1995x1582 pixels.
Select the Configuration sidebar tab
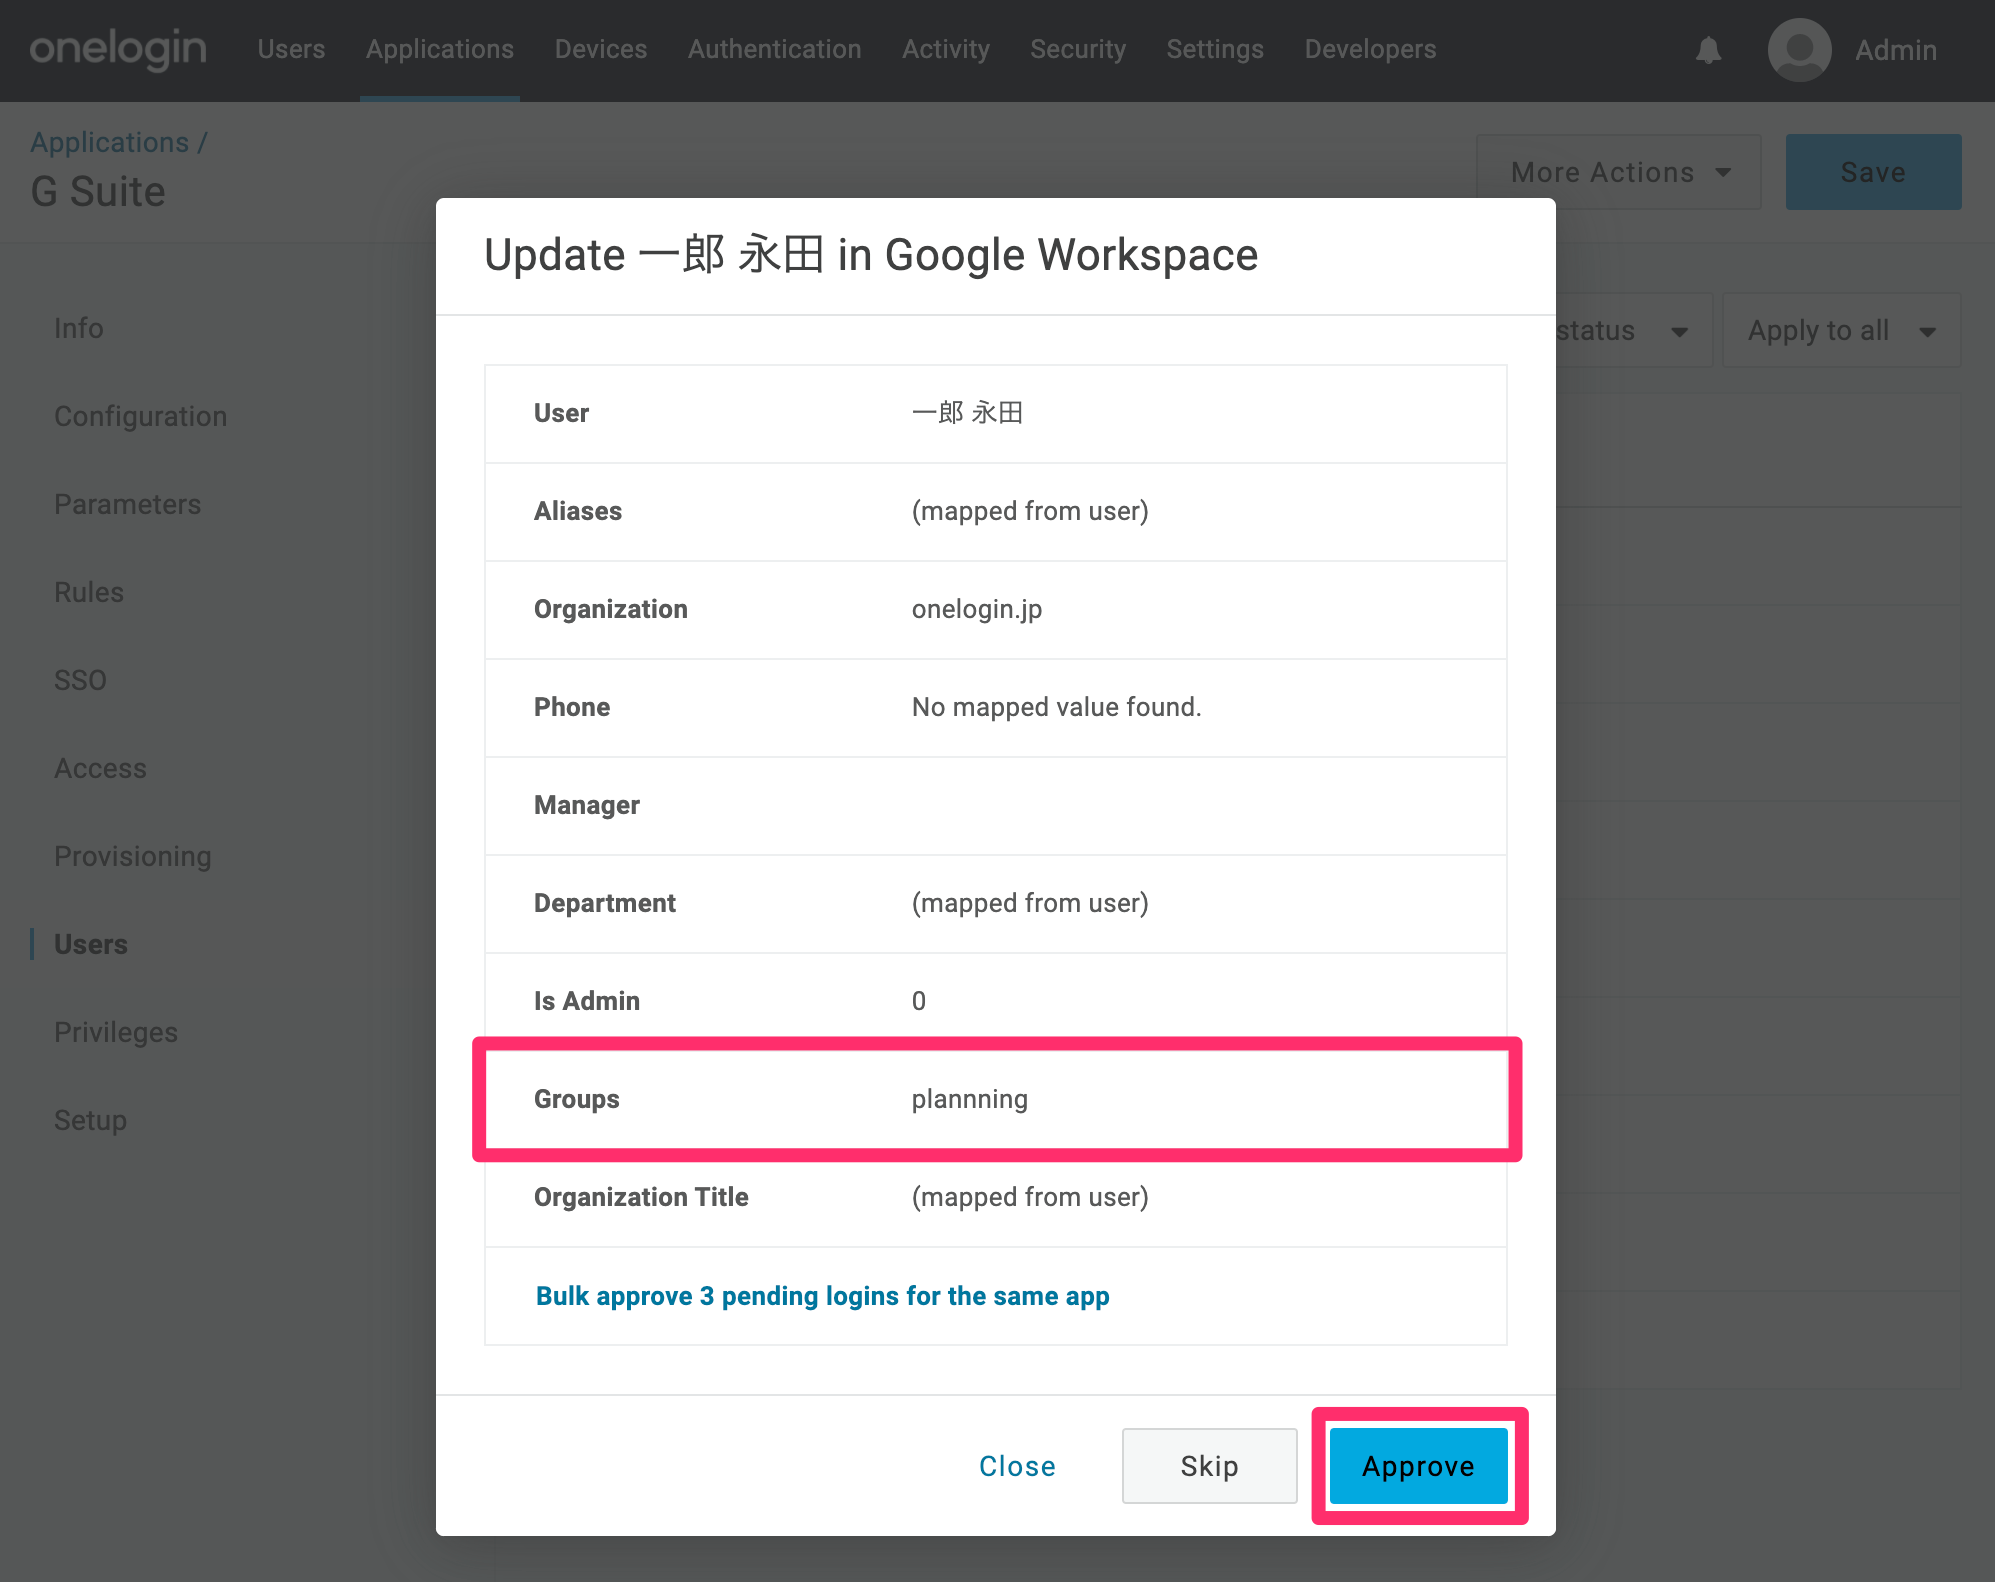click(141, 416)
